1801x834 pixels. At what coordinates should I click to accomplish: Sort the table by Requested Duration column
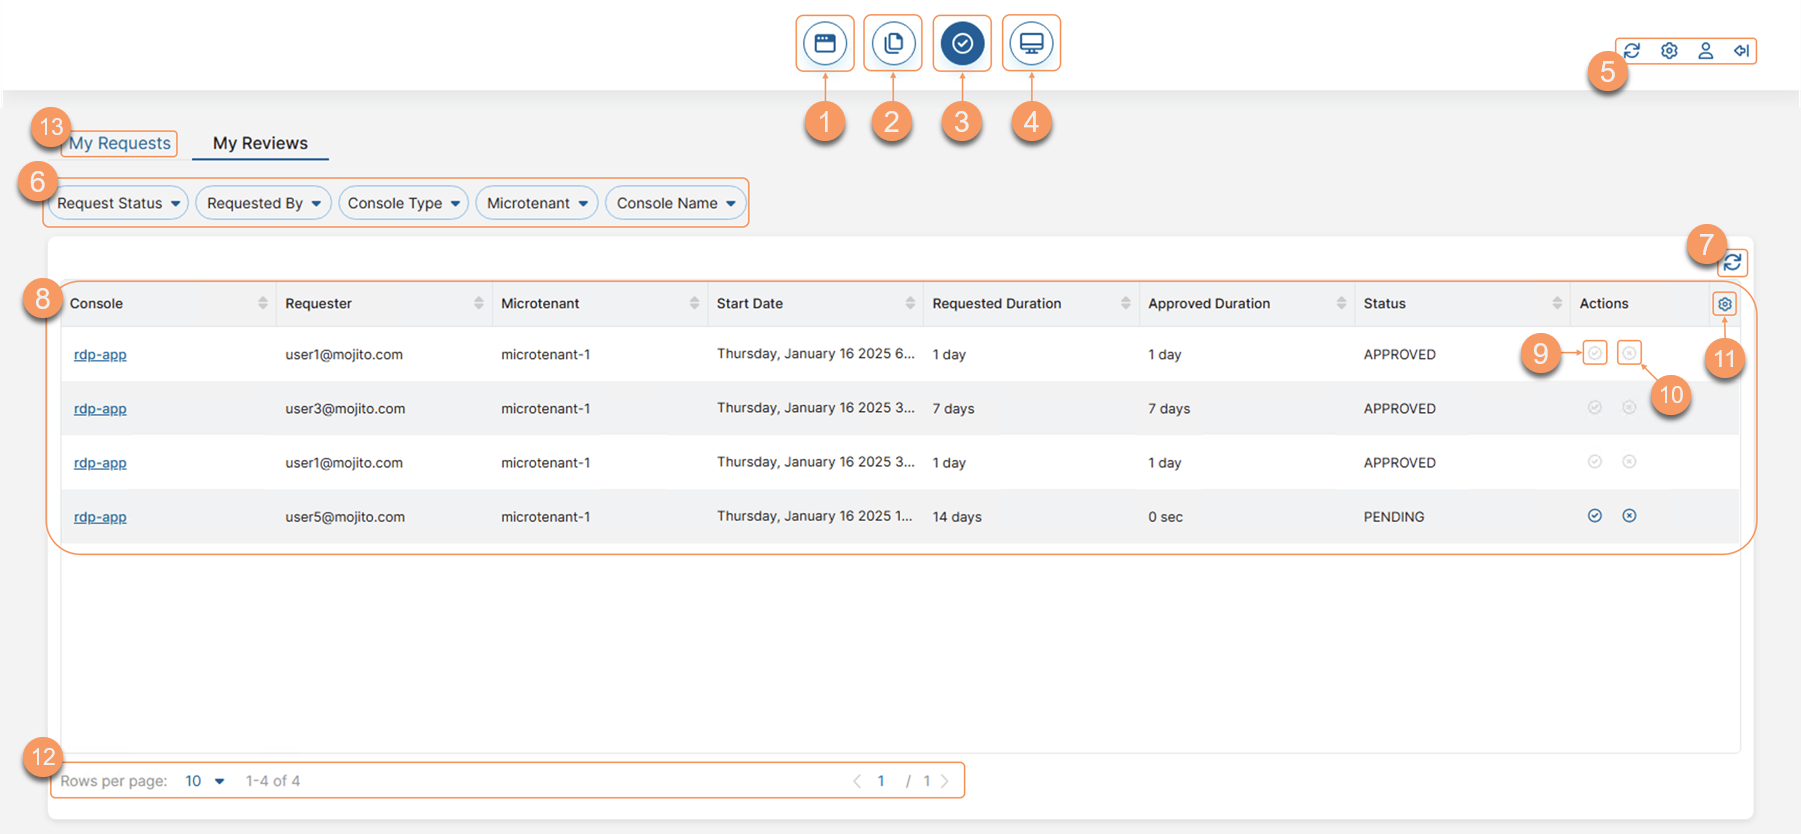(x=1126, y=303)
